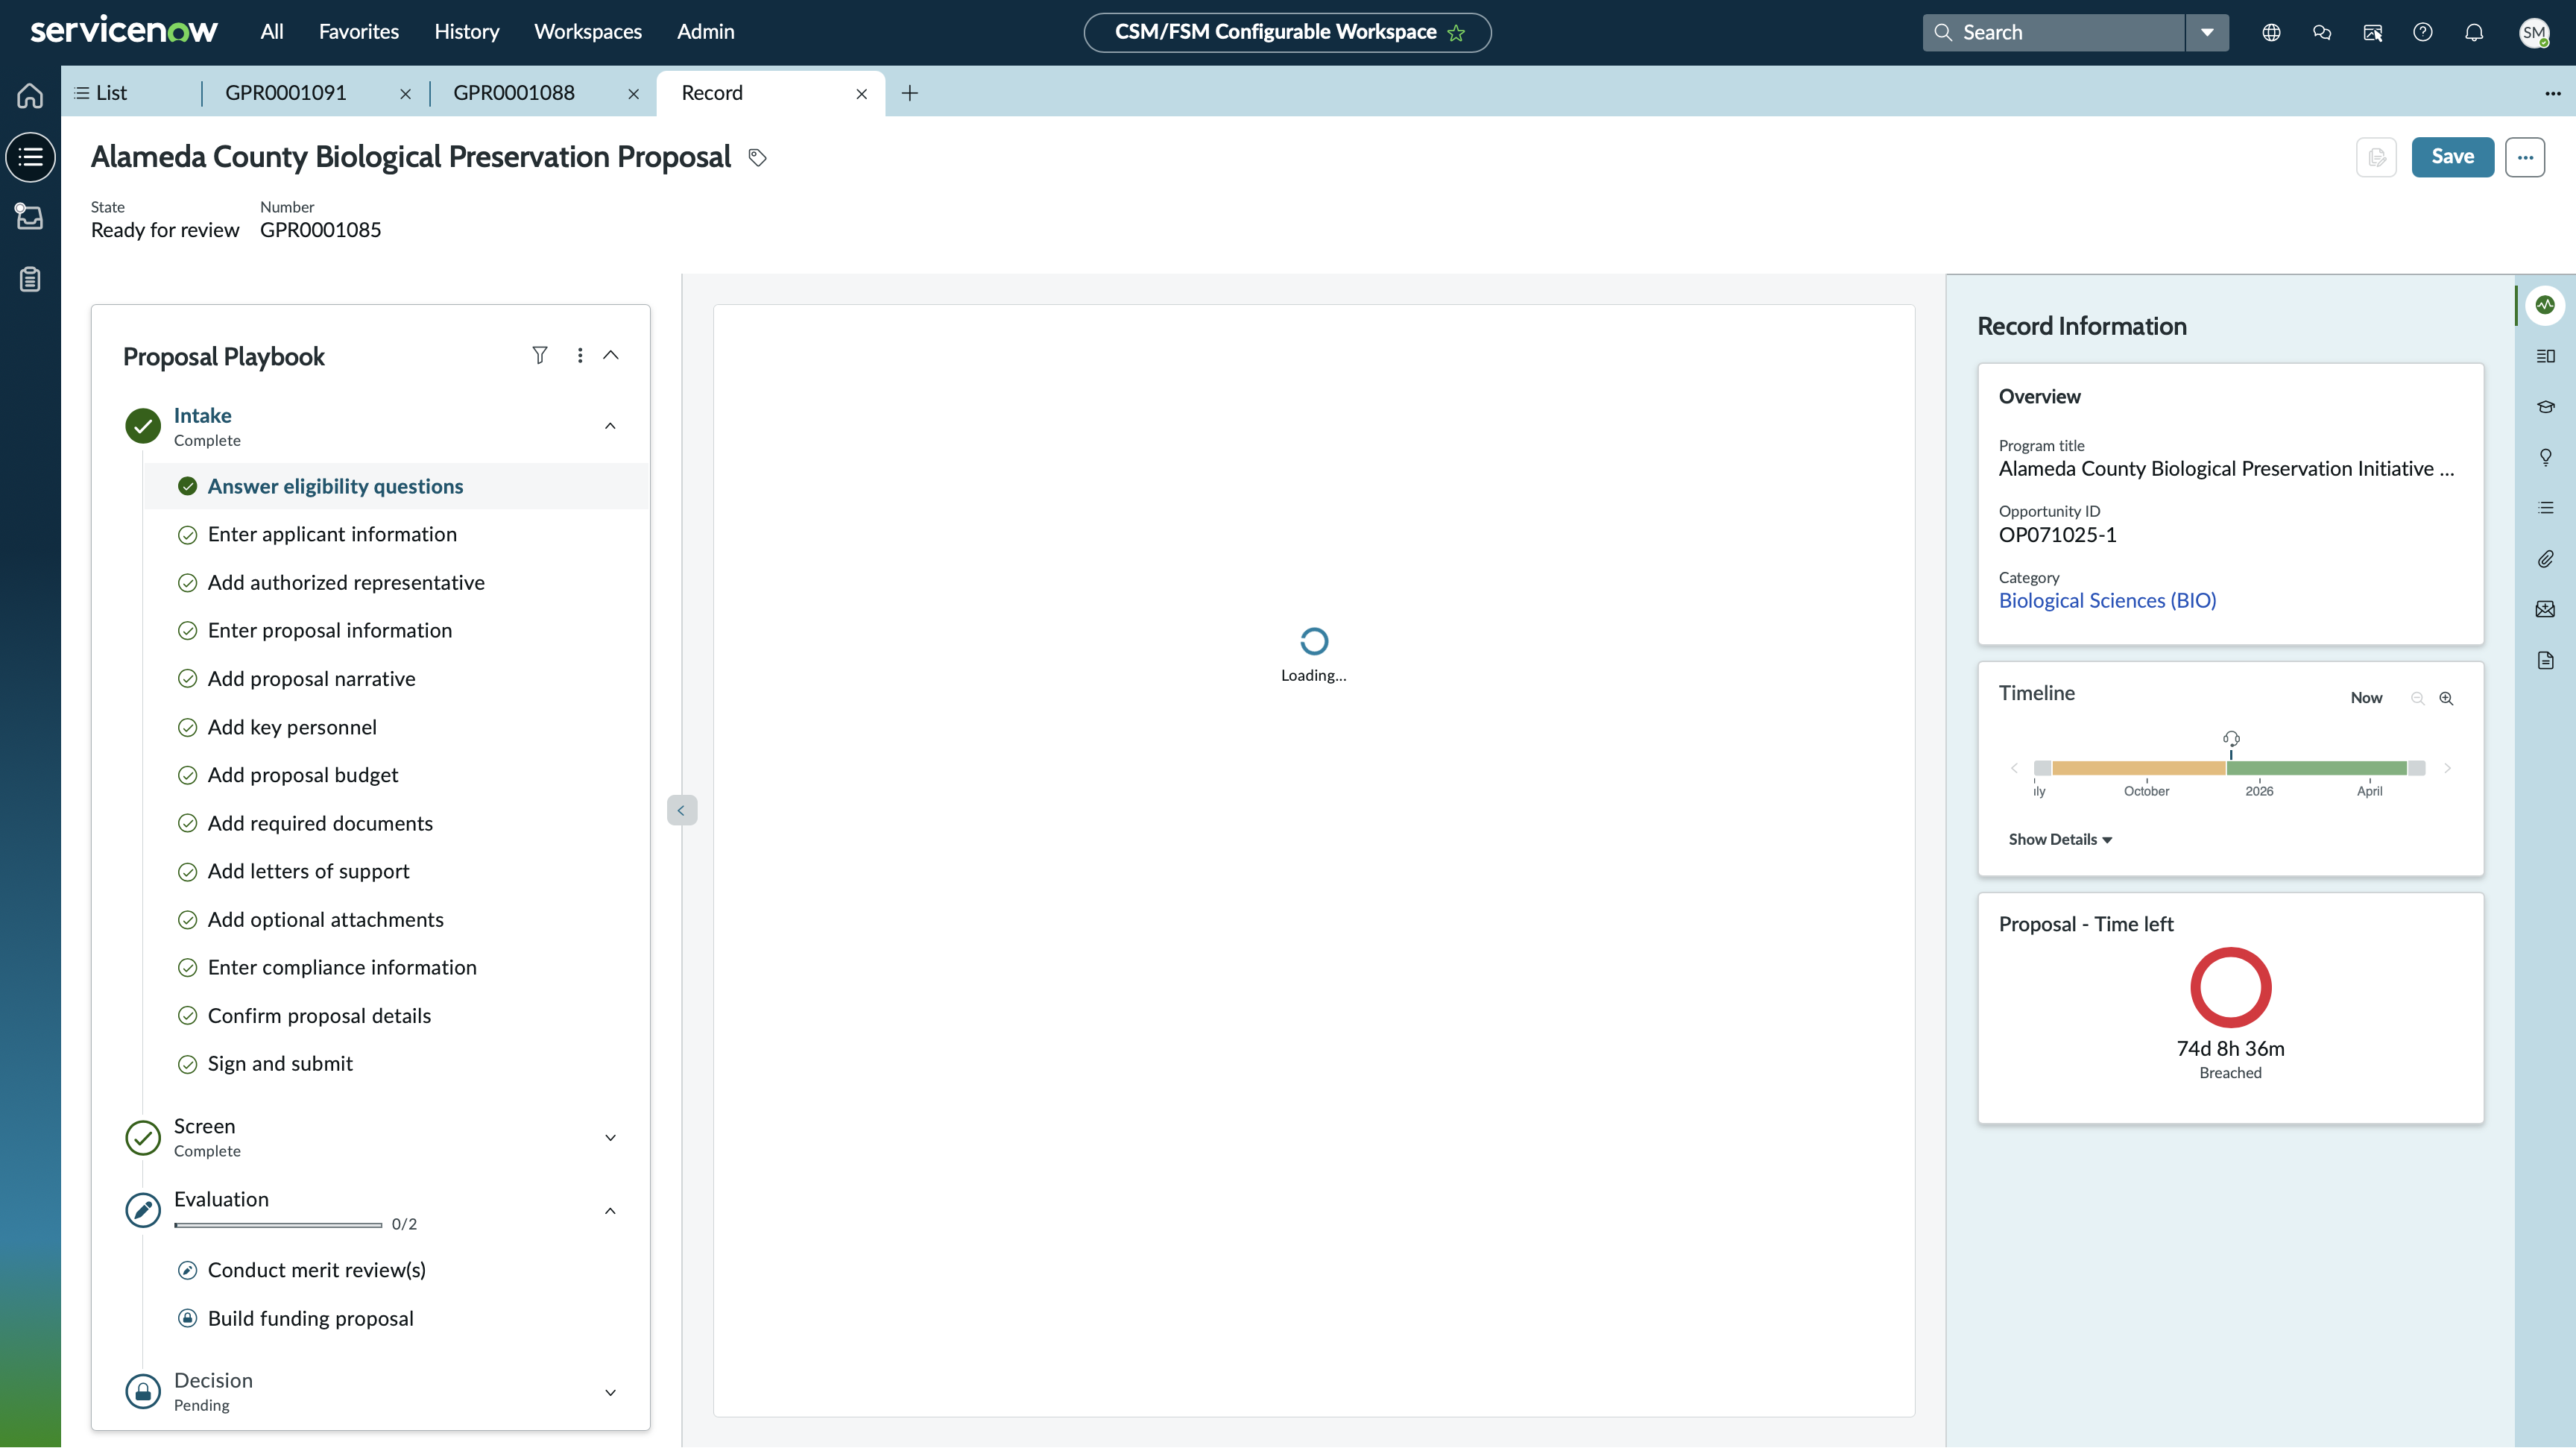Zoom out the Timeline

[x=2417, y=698]
